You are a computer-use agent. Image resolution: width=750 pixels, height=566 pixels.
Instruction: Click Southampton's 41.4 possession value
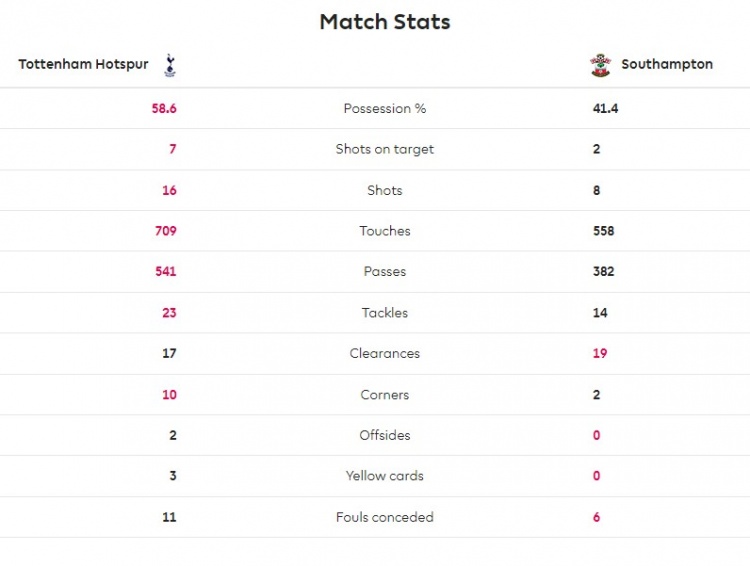click(x=605, y=108)
